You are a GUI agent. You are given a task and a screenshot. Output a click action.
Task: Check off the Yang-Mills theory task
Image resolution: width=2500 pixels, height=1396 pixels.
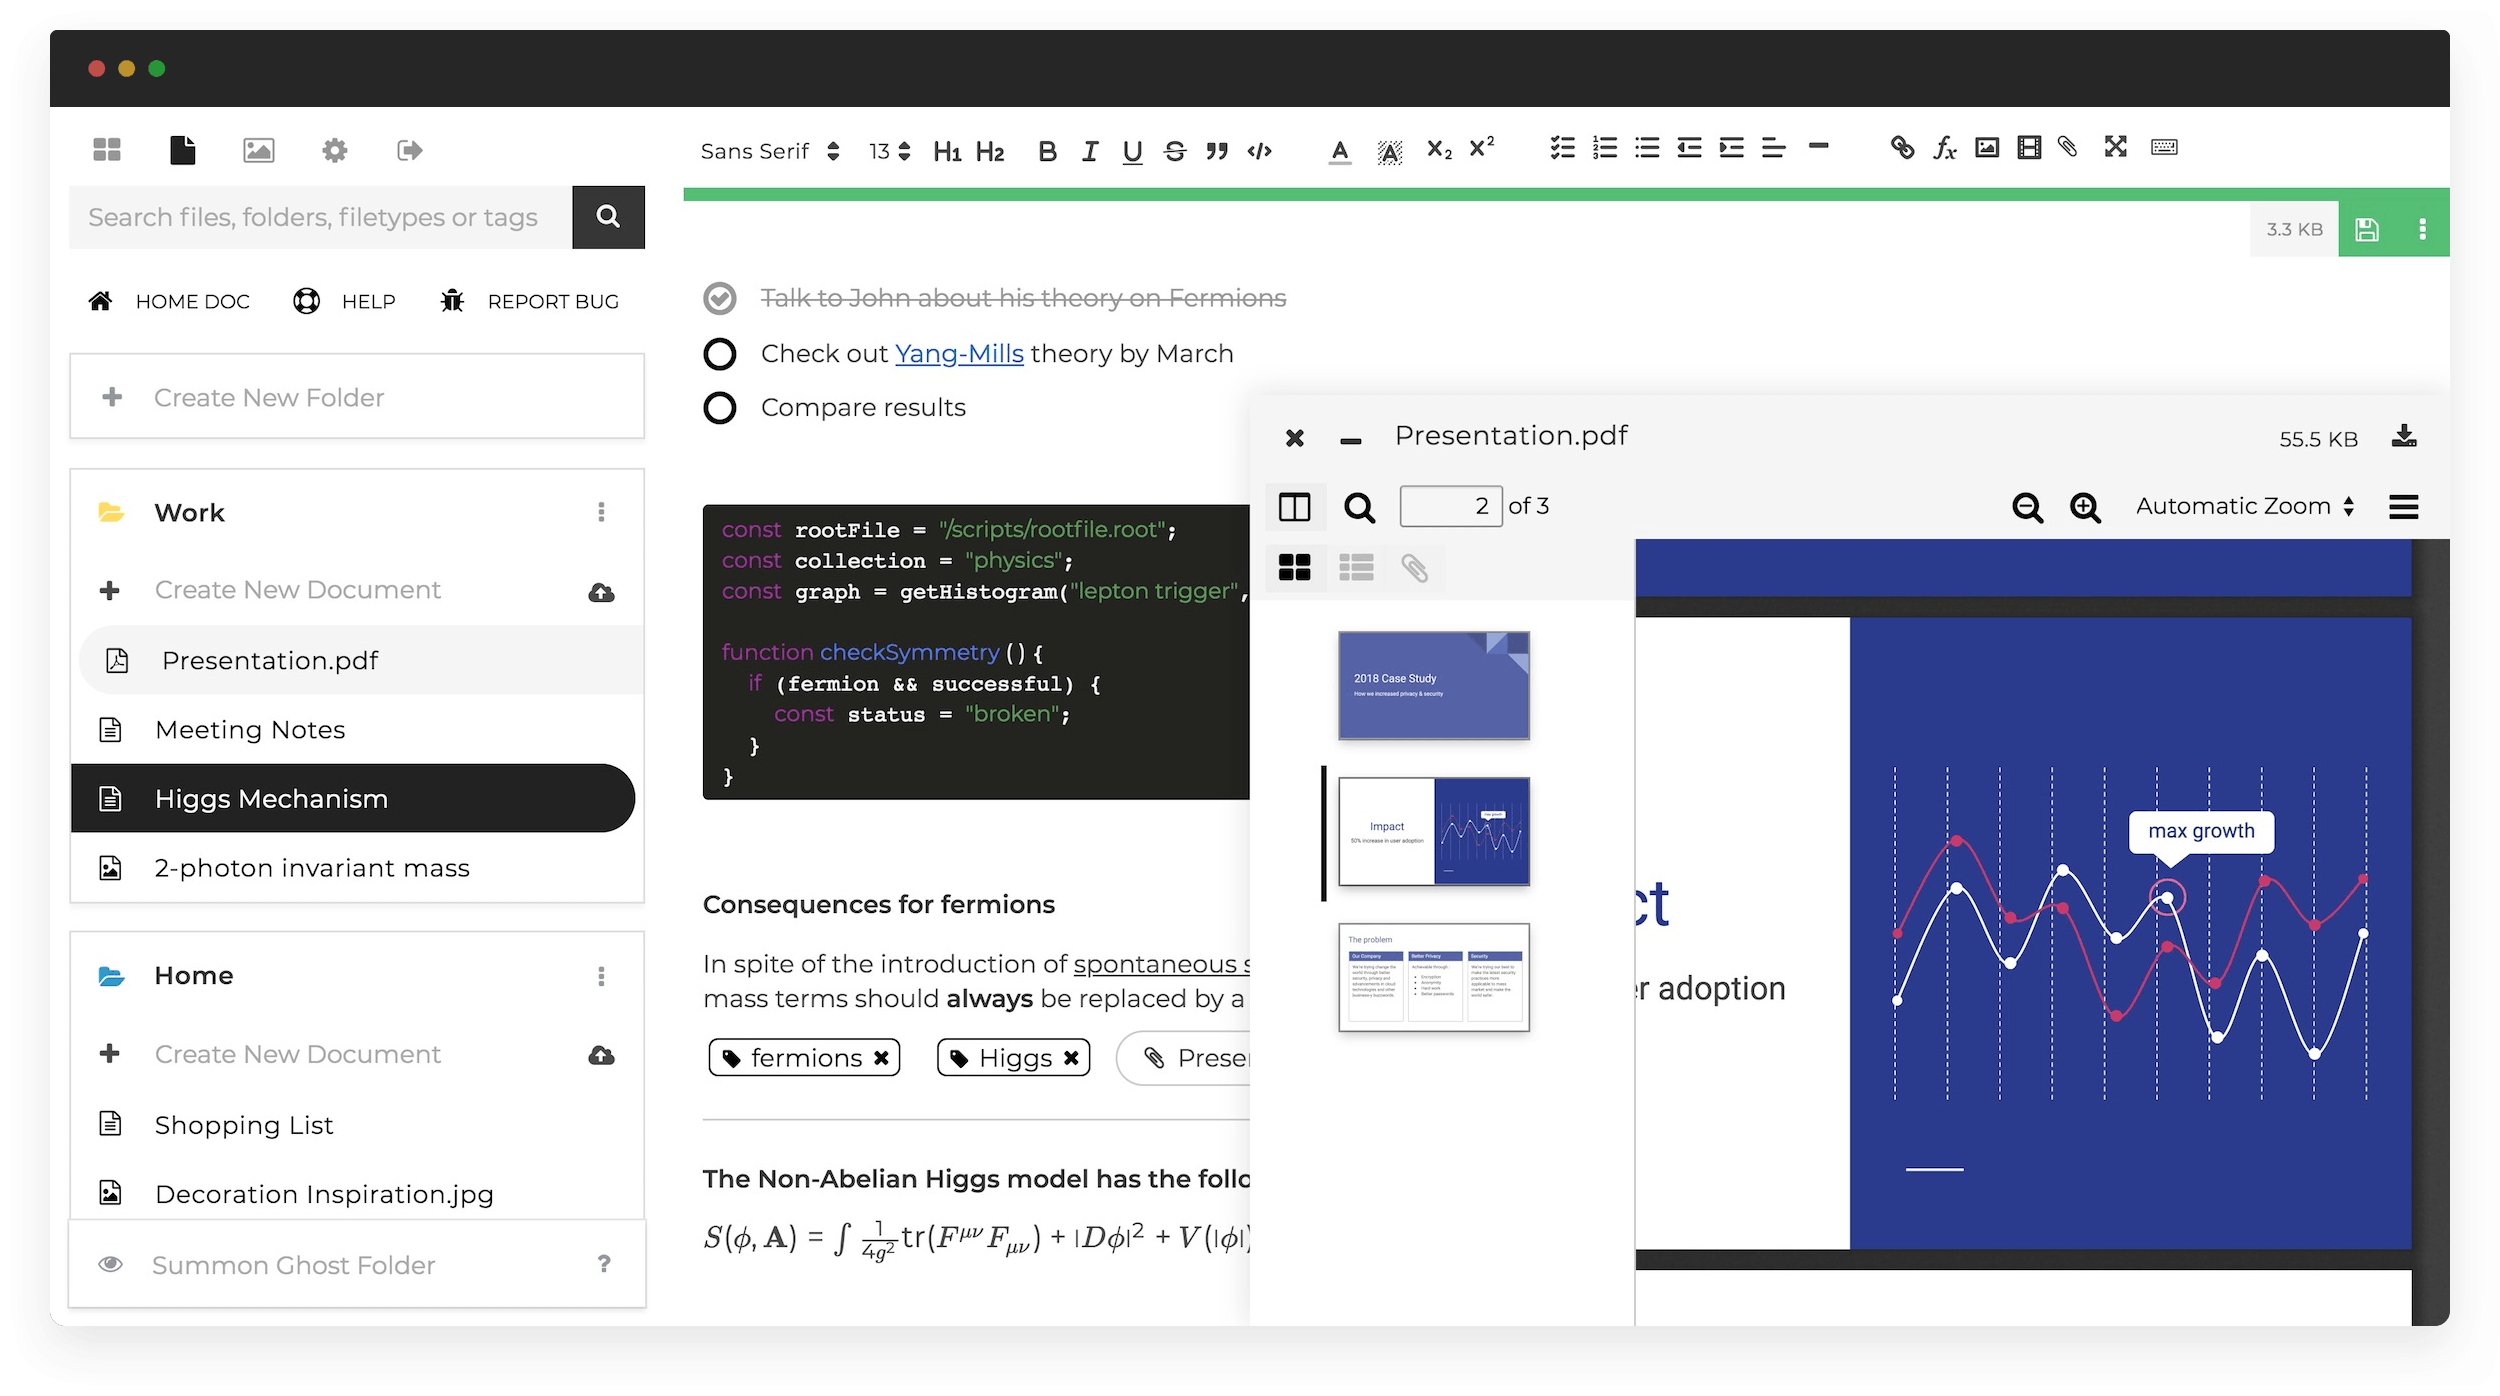[x=720, y=354]
